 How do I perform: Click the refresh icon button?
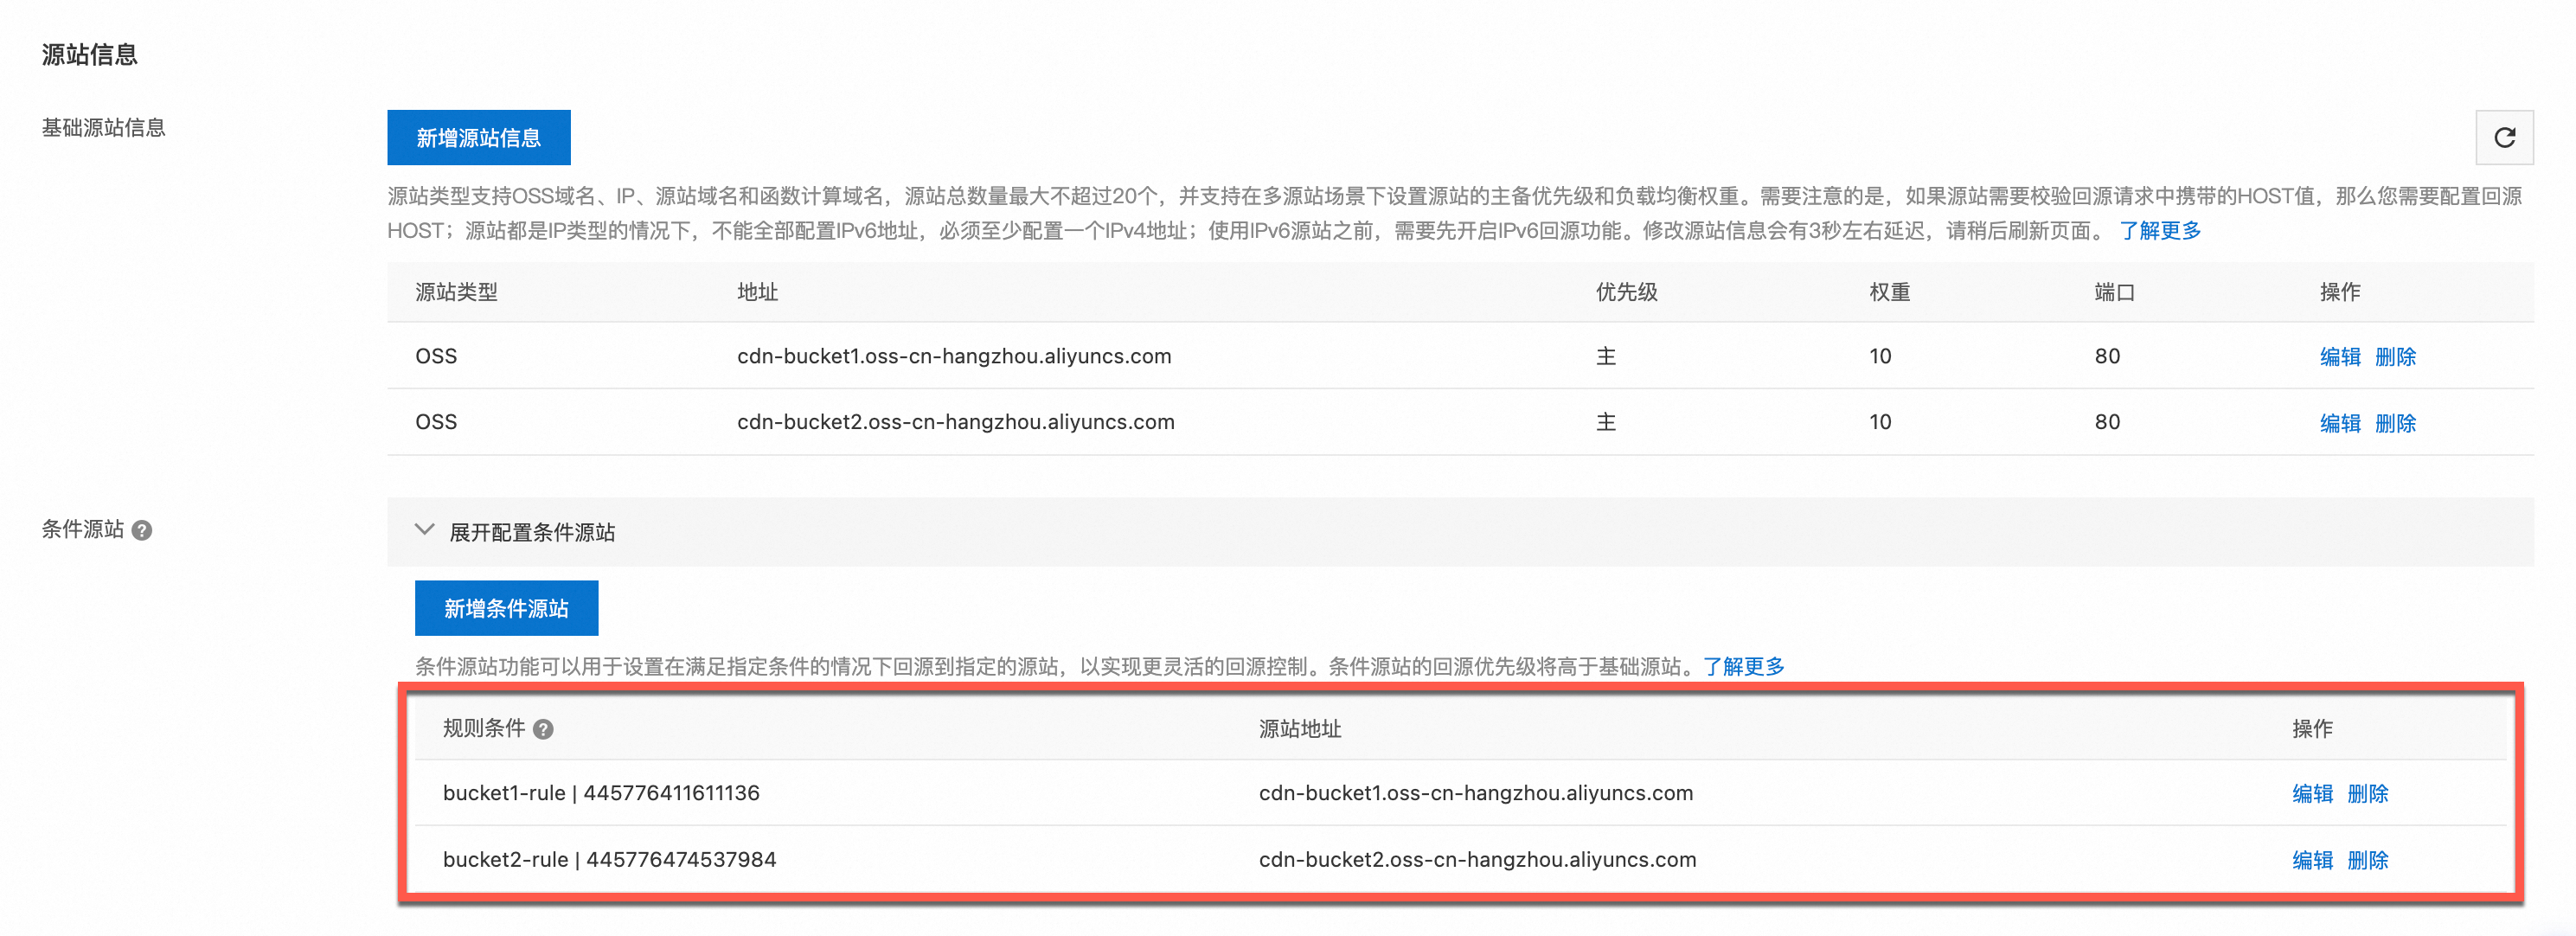pyautogui.click(x=2503, y=138)
